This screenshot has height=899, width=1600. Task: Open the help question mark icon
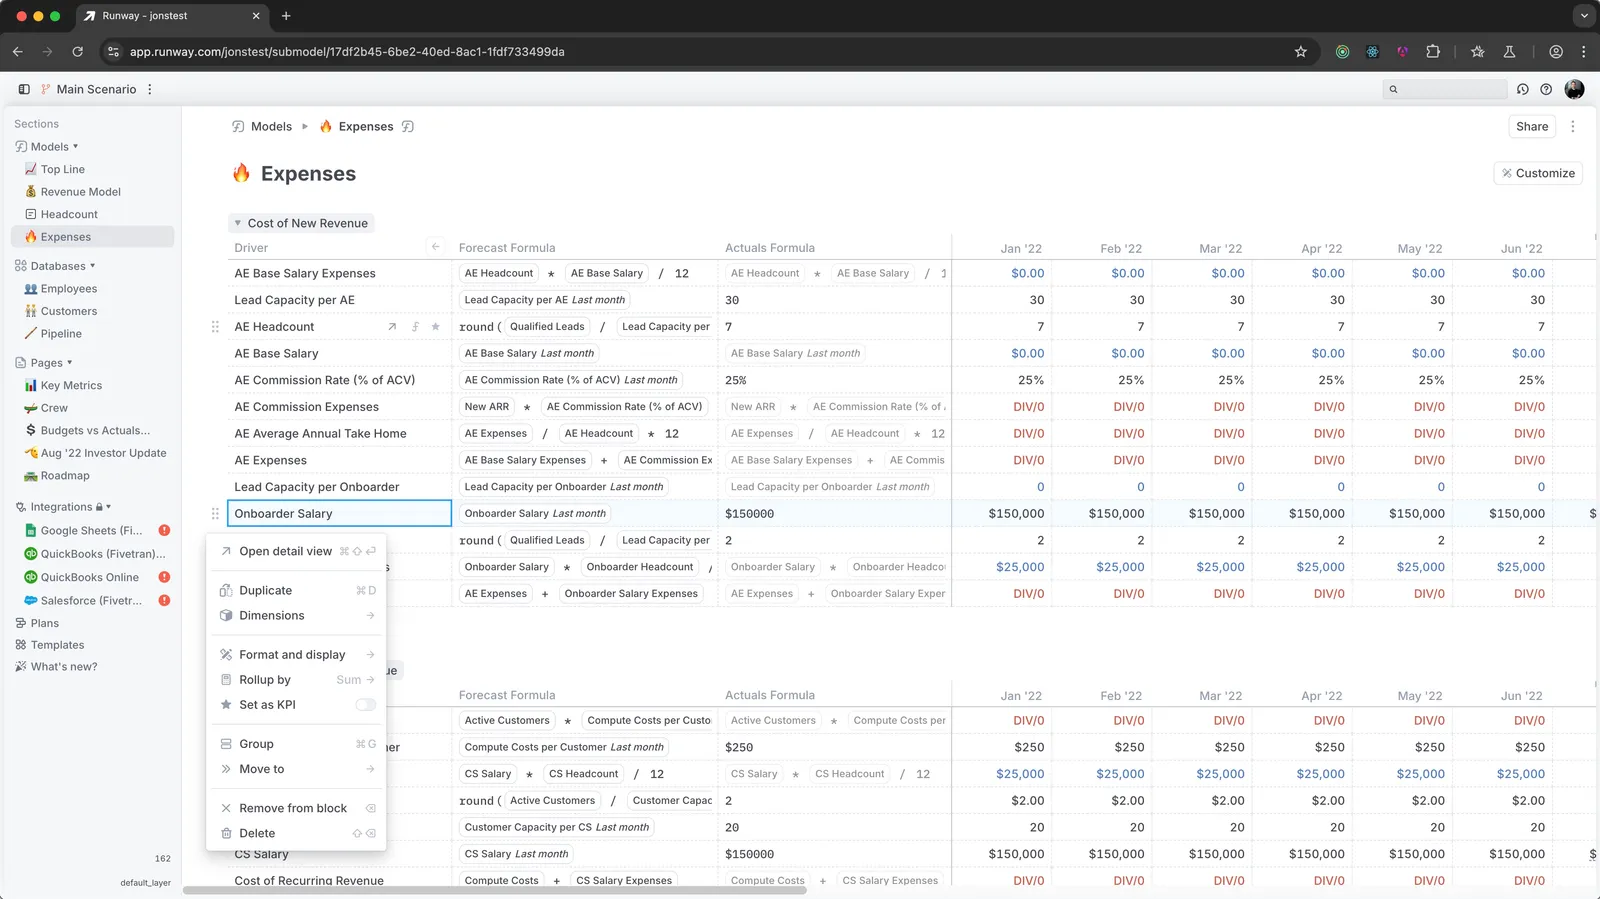[x=1546, y=89]
